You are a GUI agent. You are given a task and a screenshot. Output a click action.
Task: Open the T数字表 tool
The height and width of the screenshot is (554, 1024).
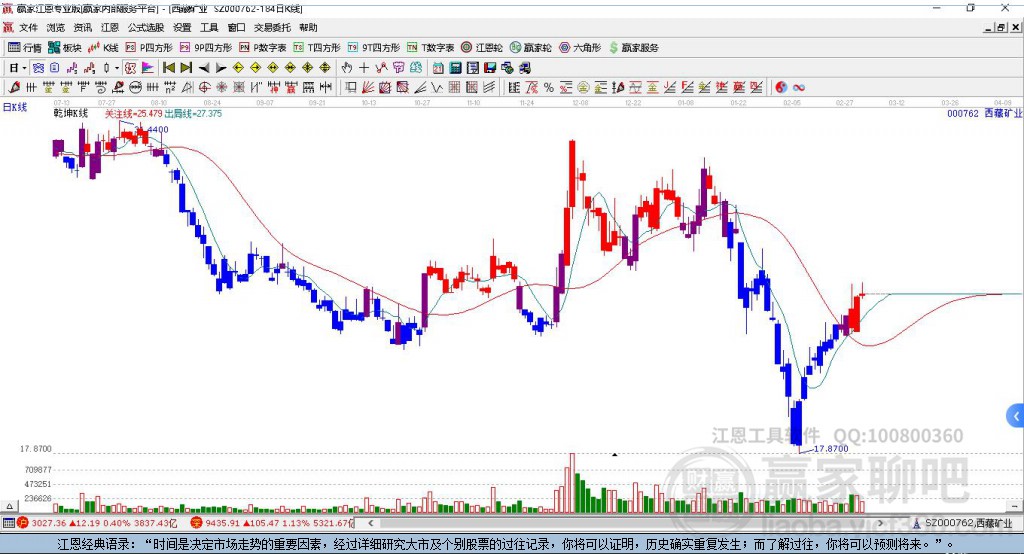coord(430,48)
